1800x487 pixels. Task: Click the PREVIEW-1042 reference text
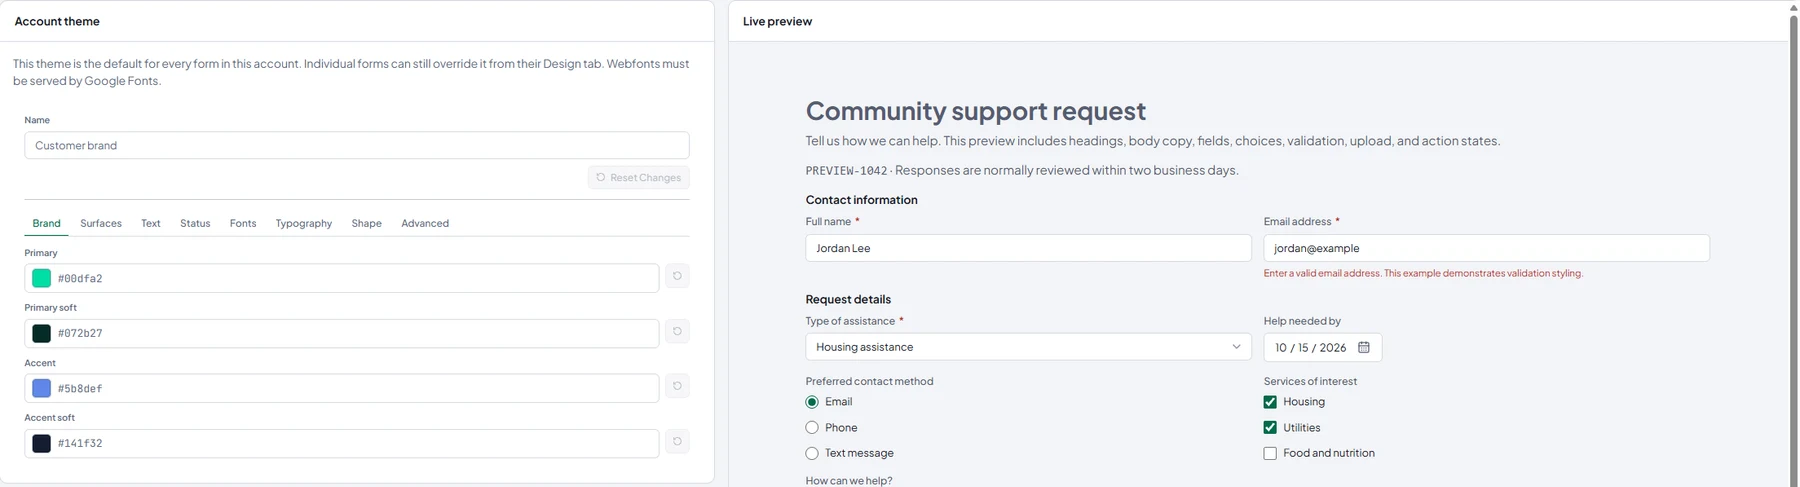pos(846,170)
